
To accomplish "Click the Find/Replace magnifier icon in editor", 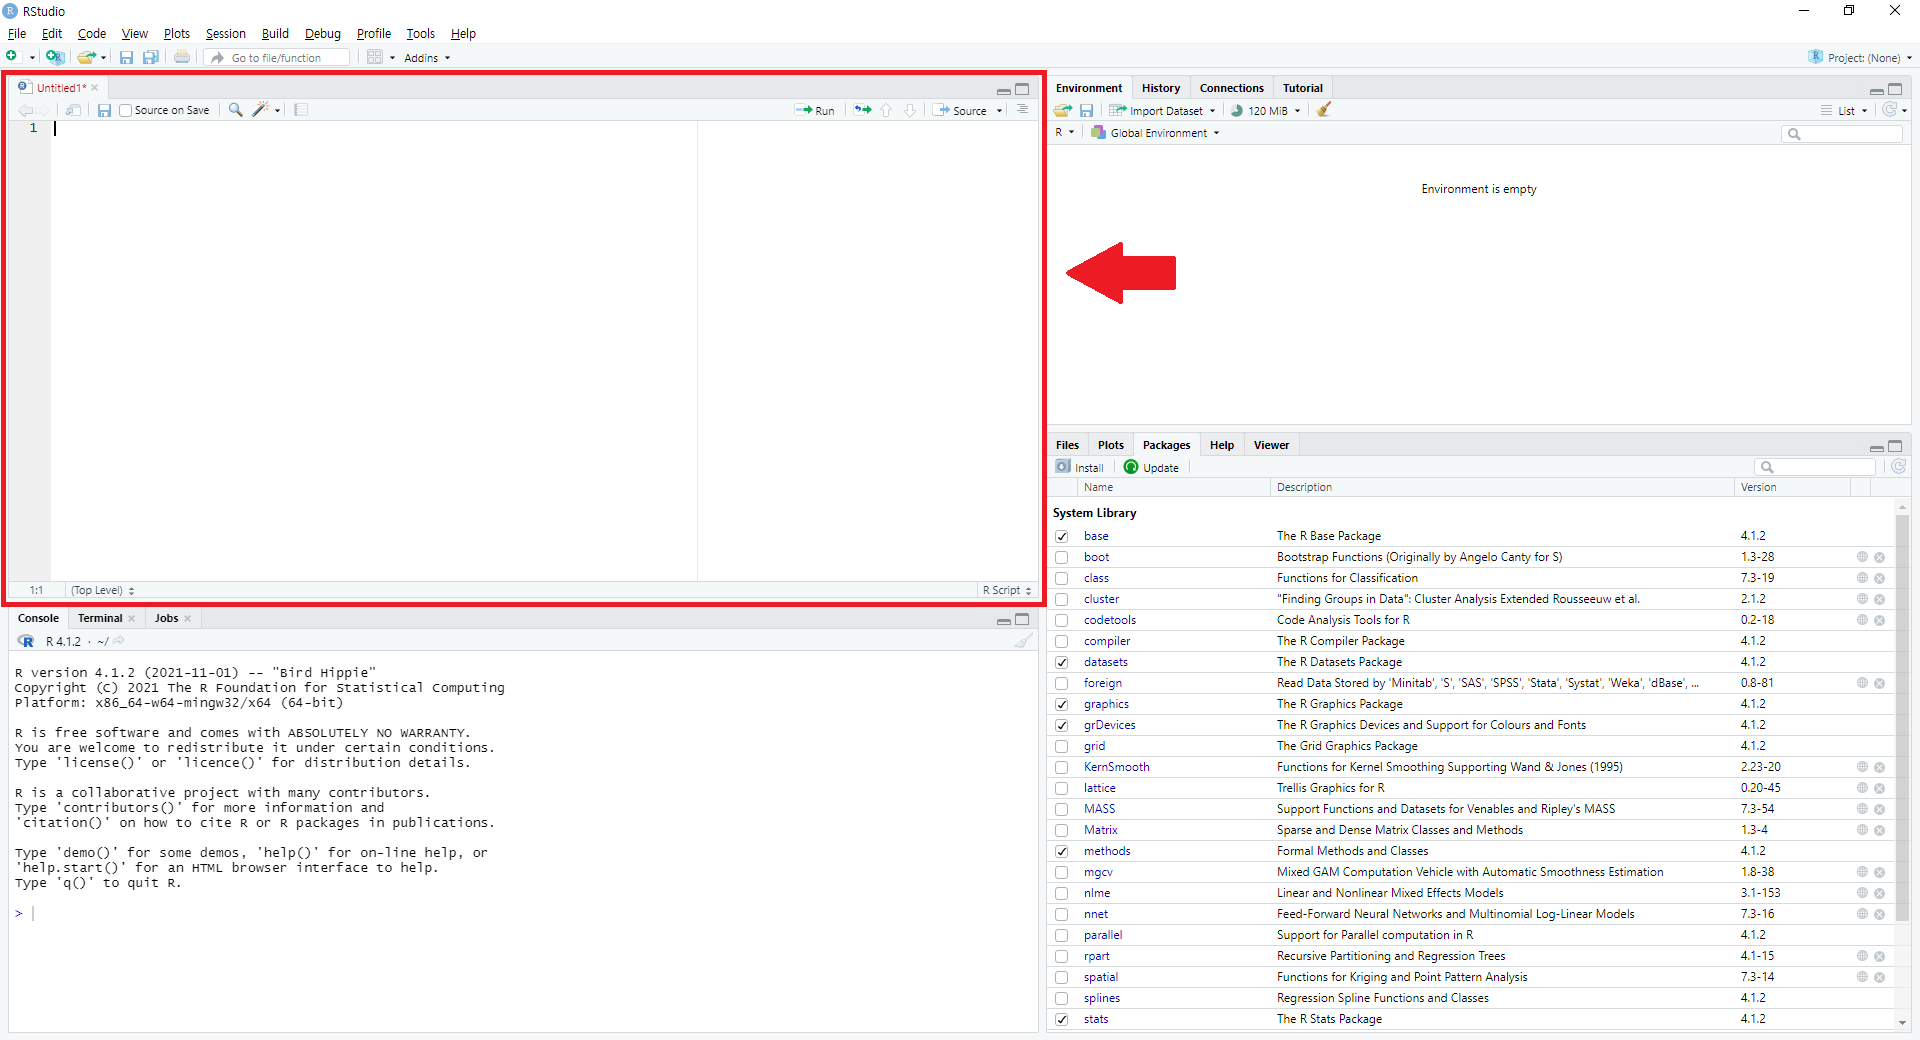I will 235,110.
